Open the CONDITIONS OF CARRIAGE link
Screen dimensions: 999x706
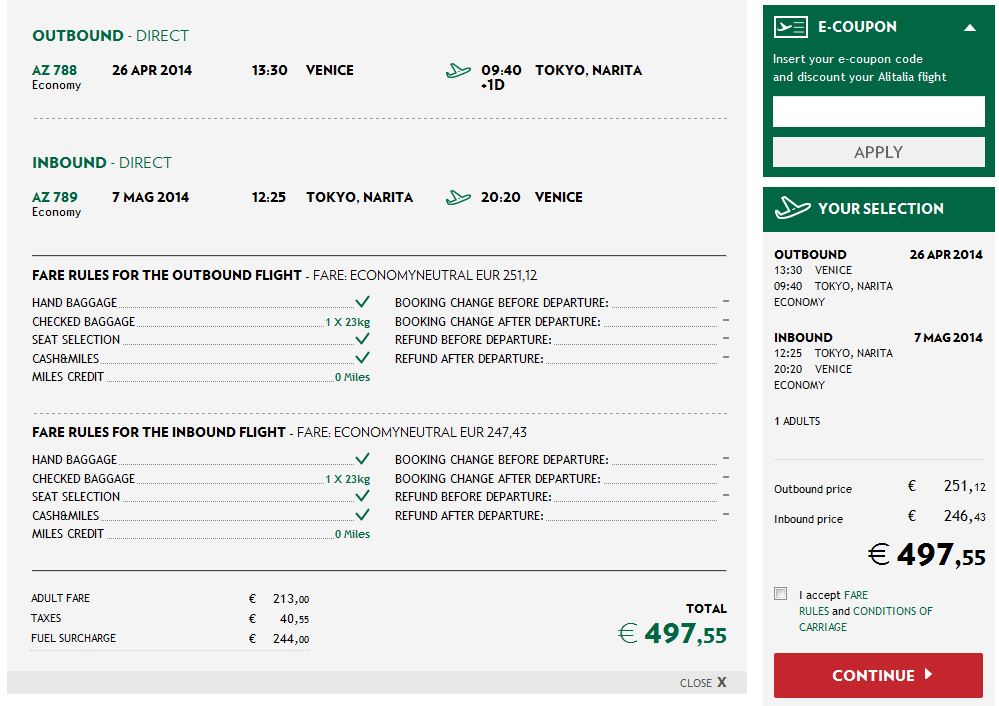coord(866,619)
